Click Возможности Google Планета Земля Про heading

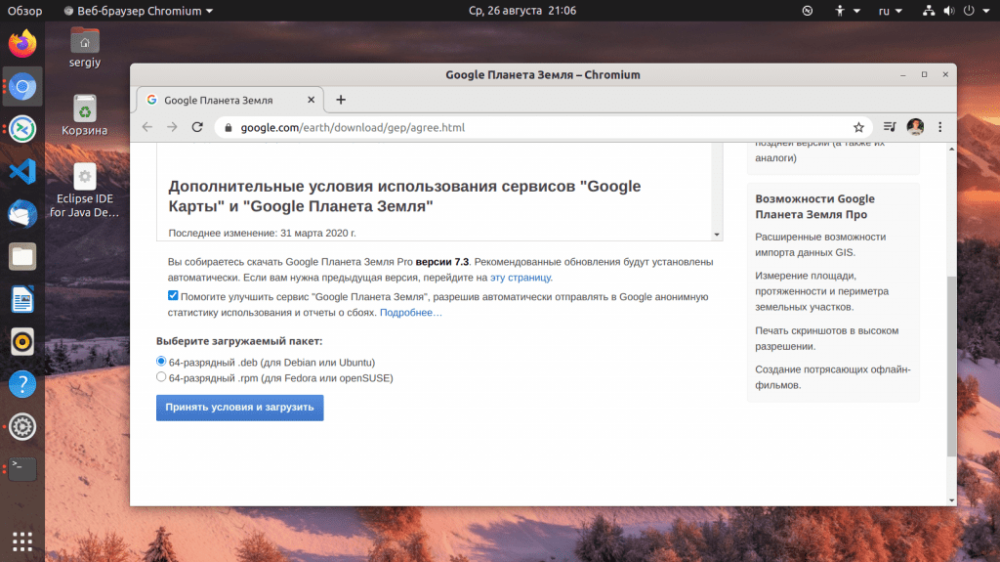pyautogui.click(x=815, y=207)
